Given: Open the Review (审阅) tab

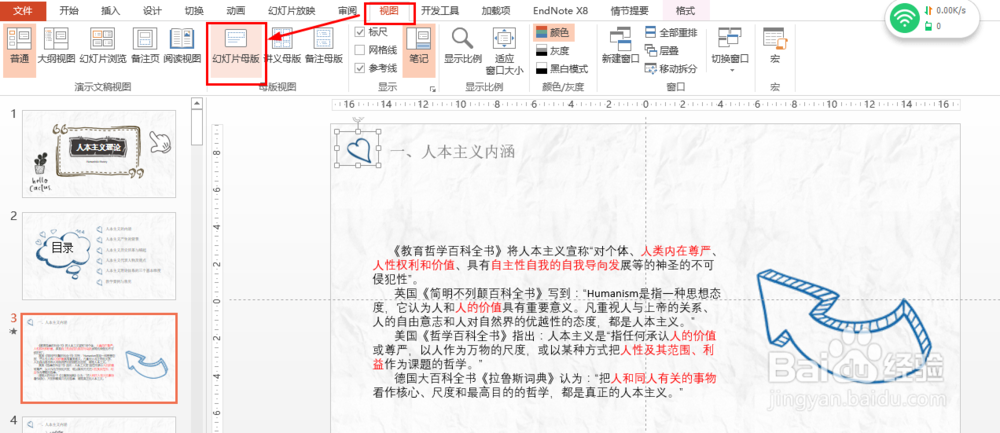Looking at the screenshot, I should [348, 10].
